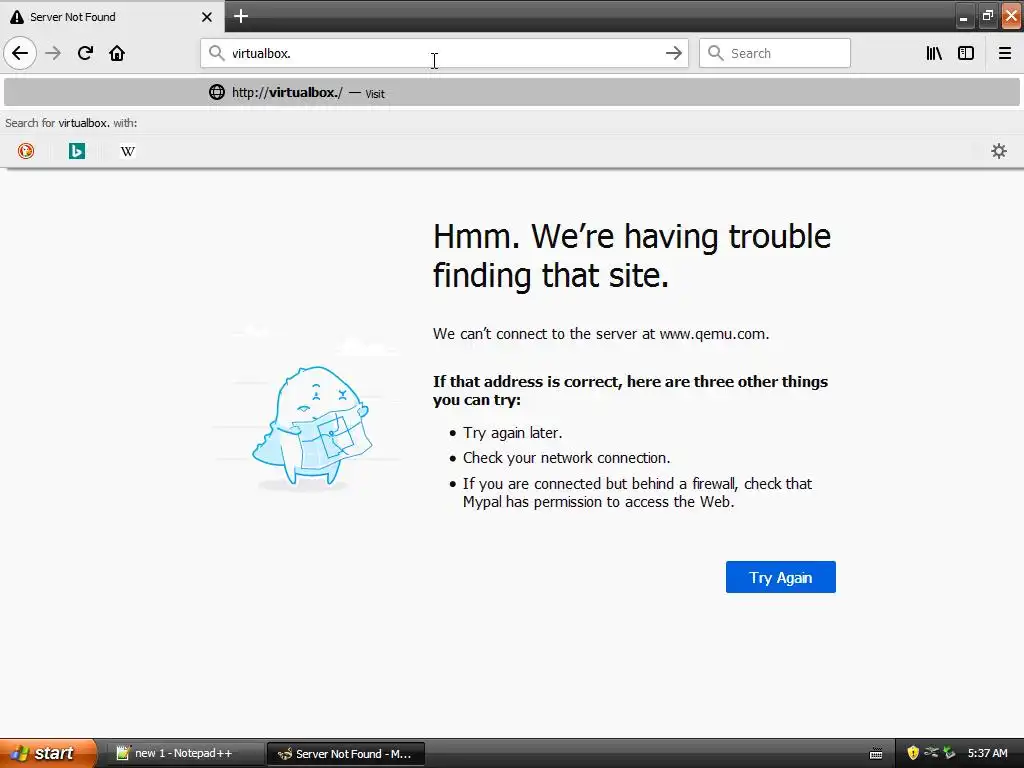Reload the current page

pos(85,53)
